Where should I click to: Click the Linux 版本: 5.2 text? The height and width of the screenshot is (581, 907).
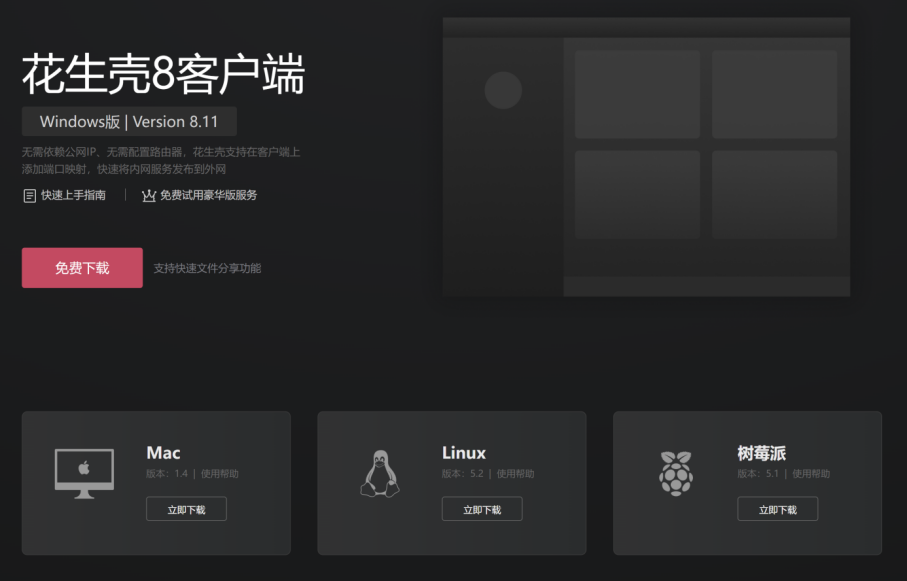pos(463,474)
